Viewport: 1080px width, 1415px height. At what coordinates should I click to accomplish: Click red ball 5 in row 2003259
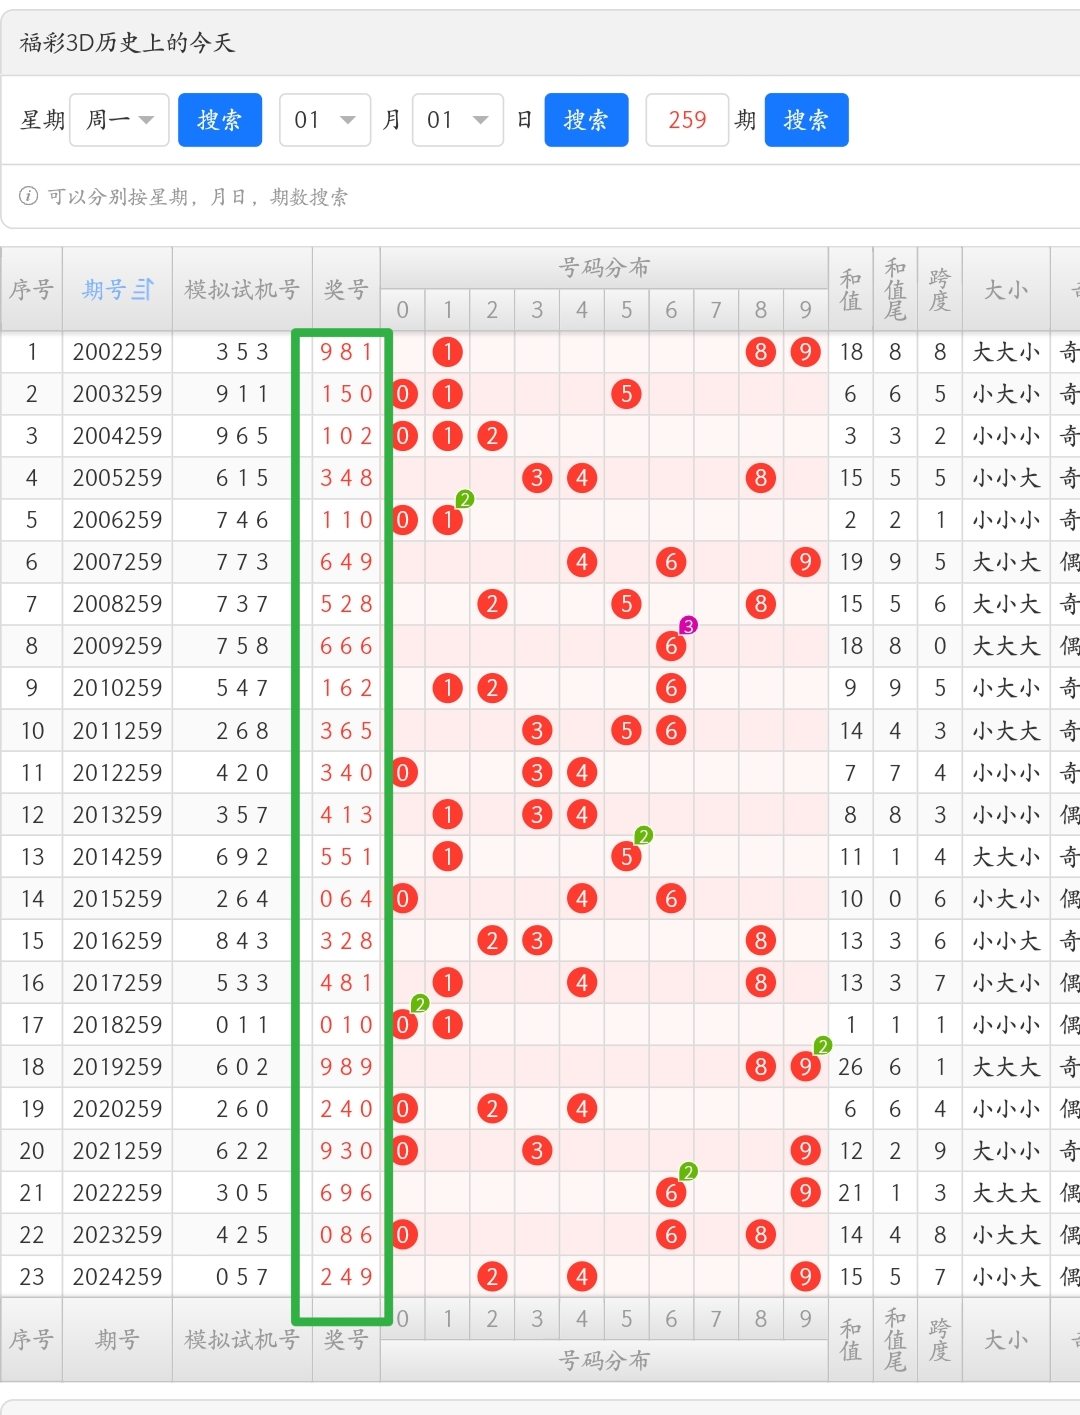click(626, 394)
